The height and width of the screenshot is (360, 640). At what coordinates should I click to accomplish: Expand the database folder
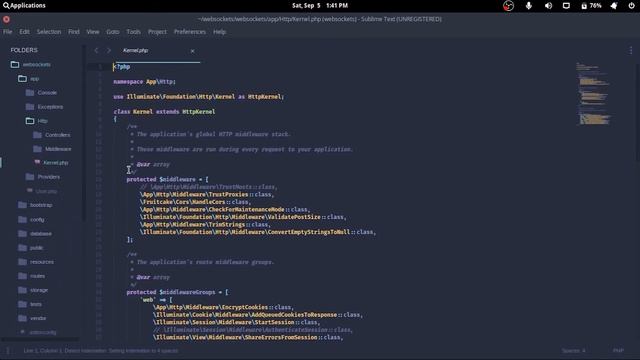[40, 234]
